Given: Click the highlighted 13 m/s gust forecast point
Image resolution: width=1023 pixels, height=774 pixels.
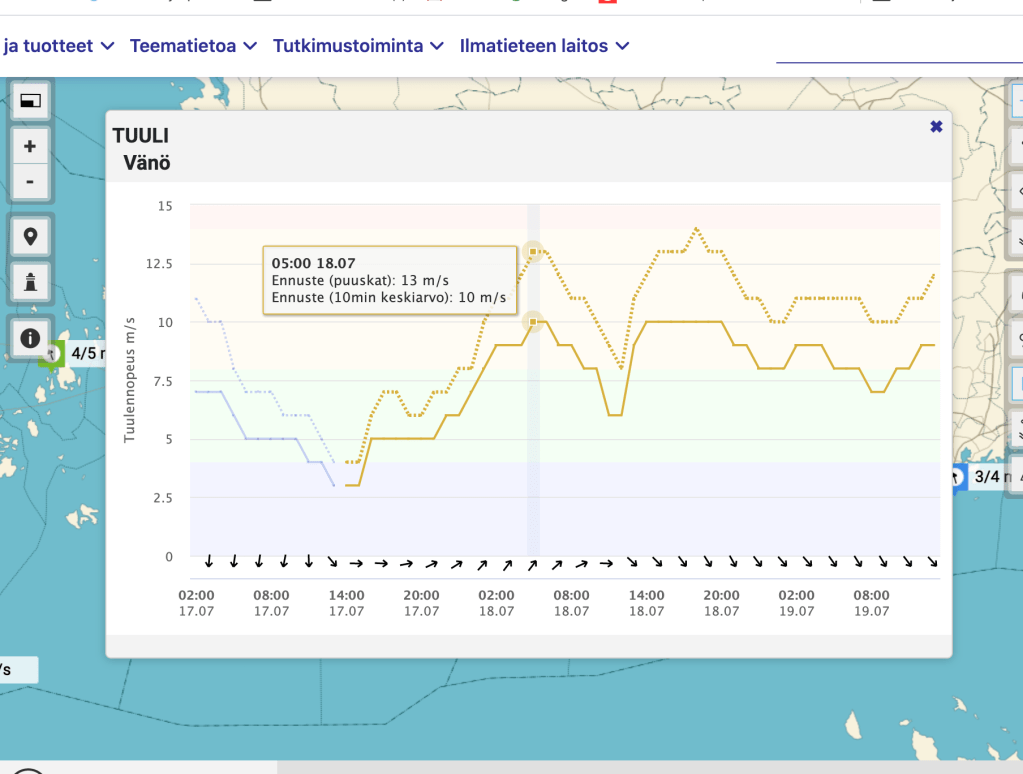Looking at the screenshot, I should point(533,252).
